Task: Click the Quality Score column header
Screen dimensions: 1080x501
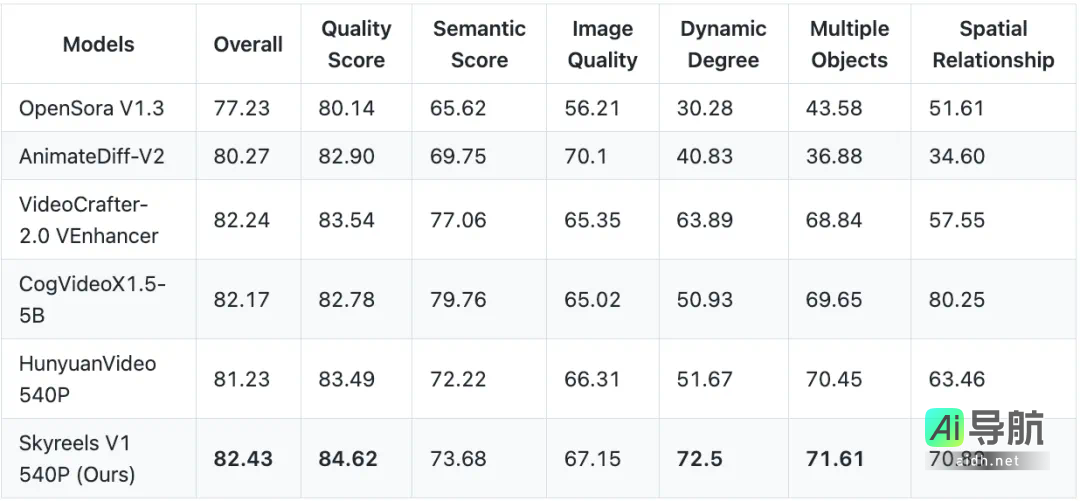Action: (x=356, y=44)
